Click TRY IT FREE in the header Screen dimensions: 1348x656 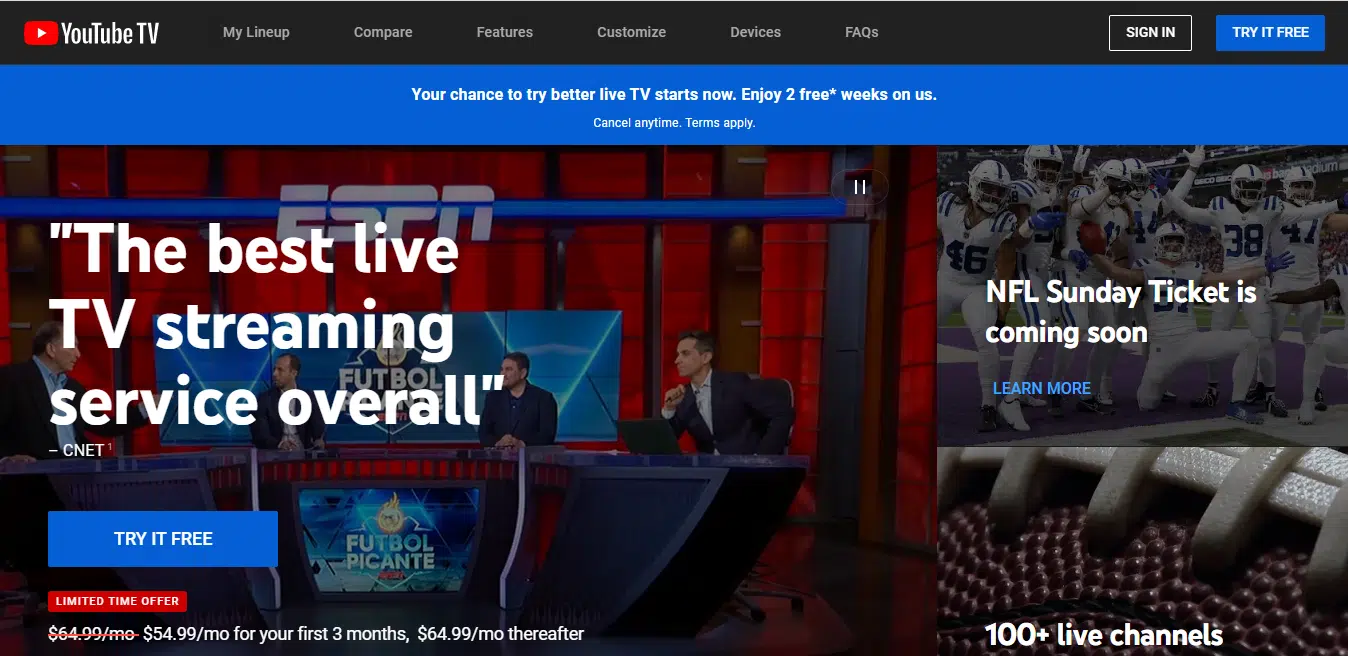[1270, 32]
